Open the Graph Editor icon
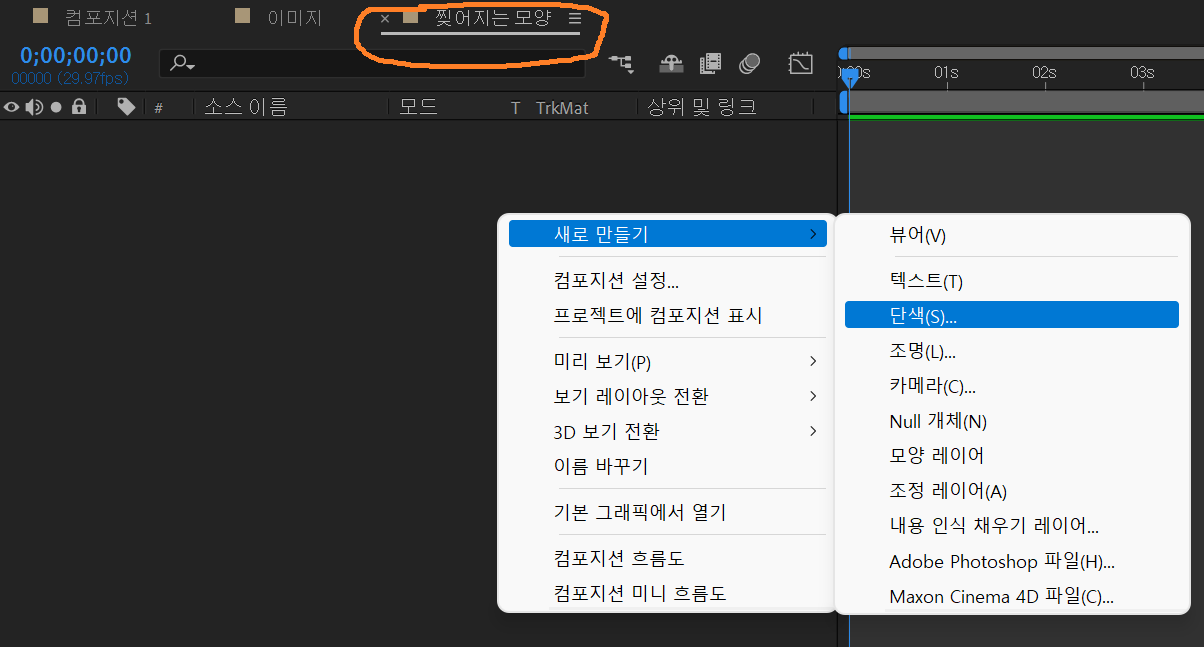Screen dimensions: 1204x647 point(801,64)
